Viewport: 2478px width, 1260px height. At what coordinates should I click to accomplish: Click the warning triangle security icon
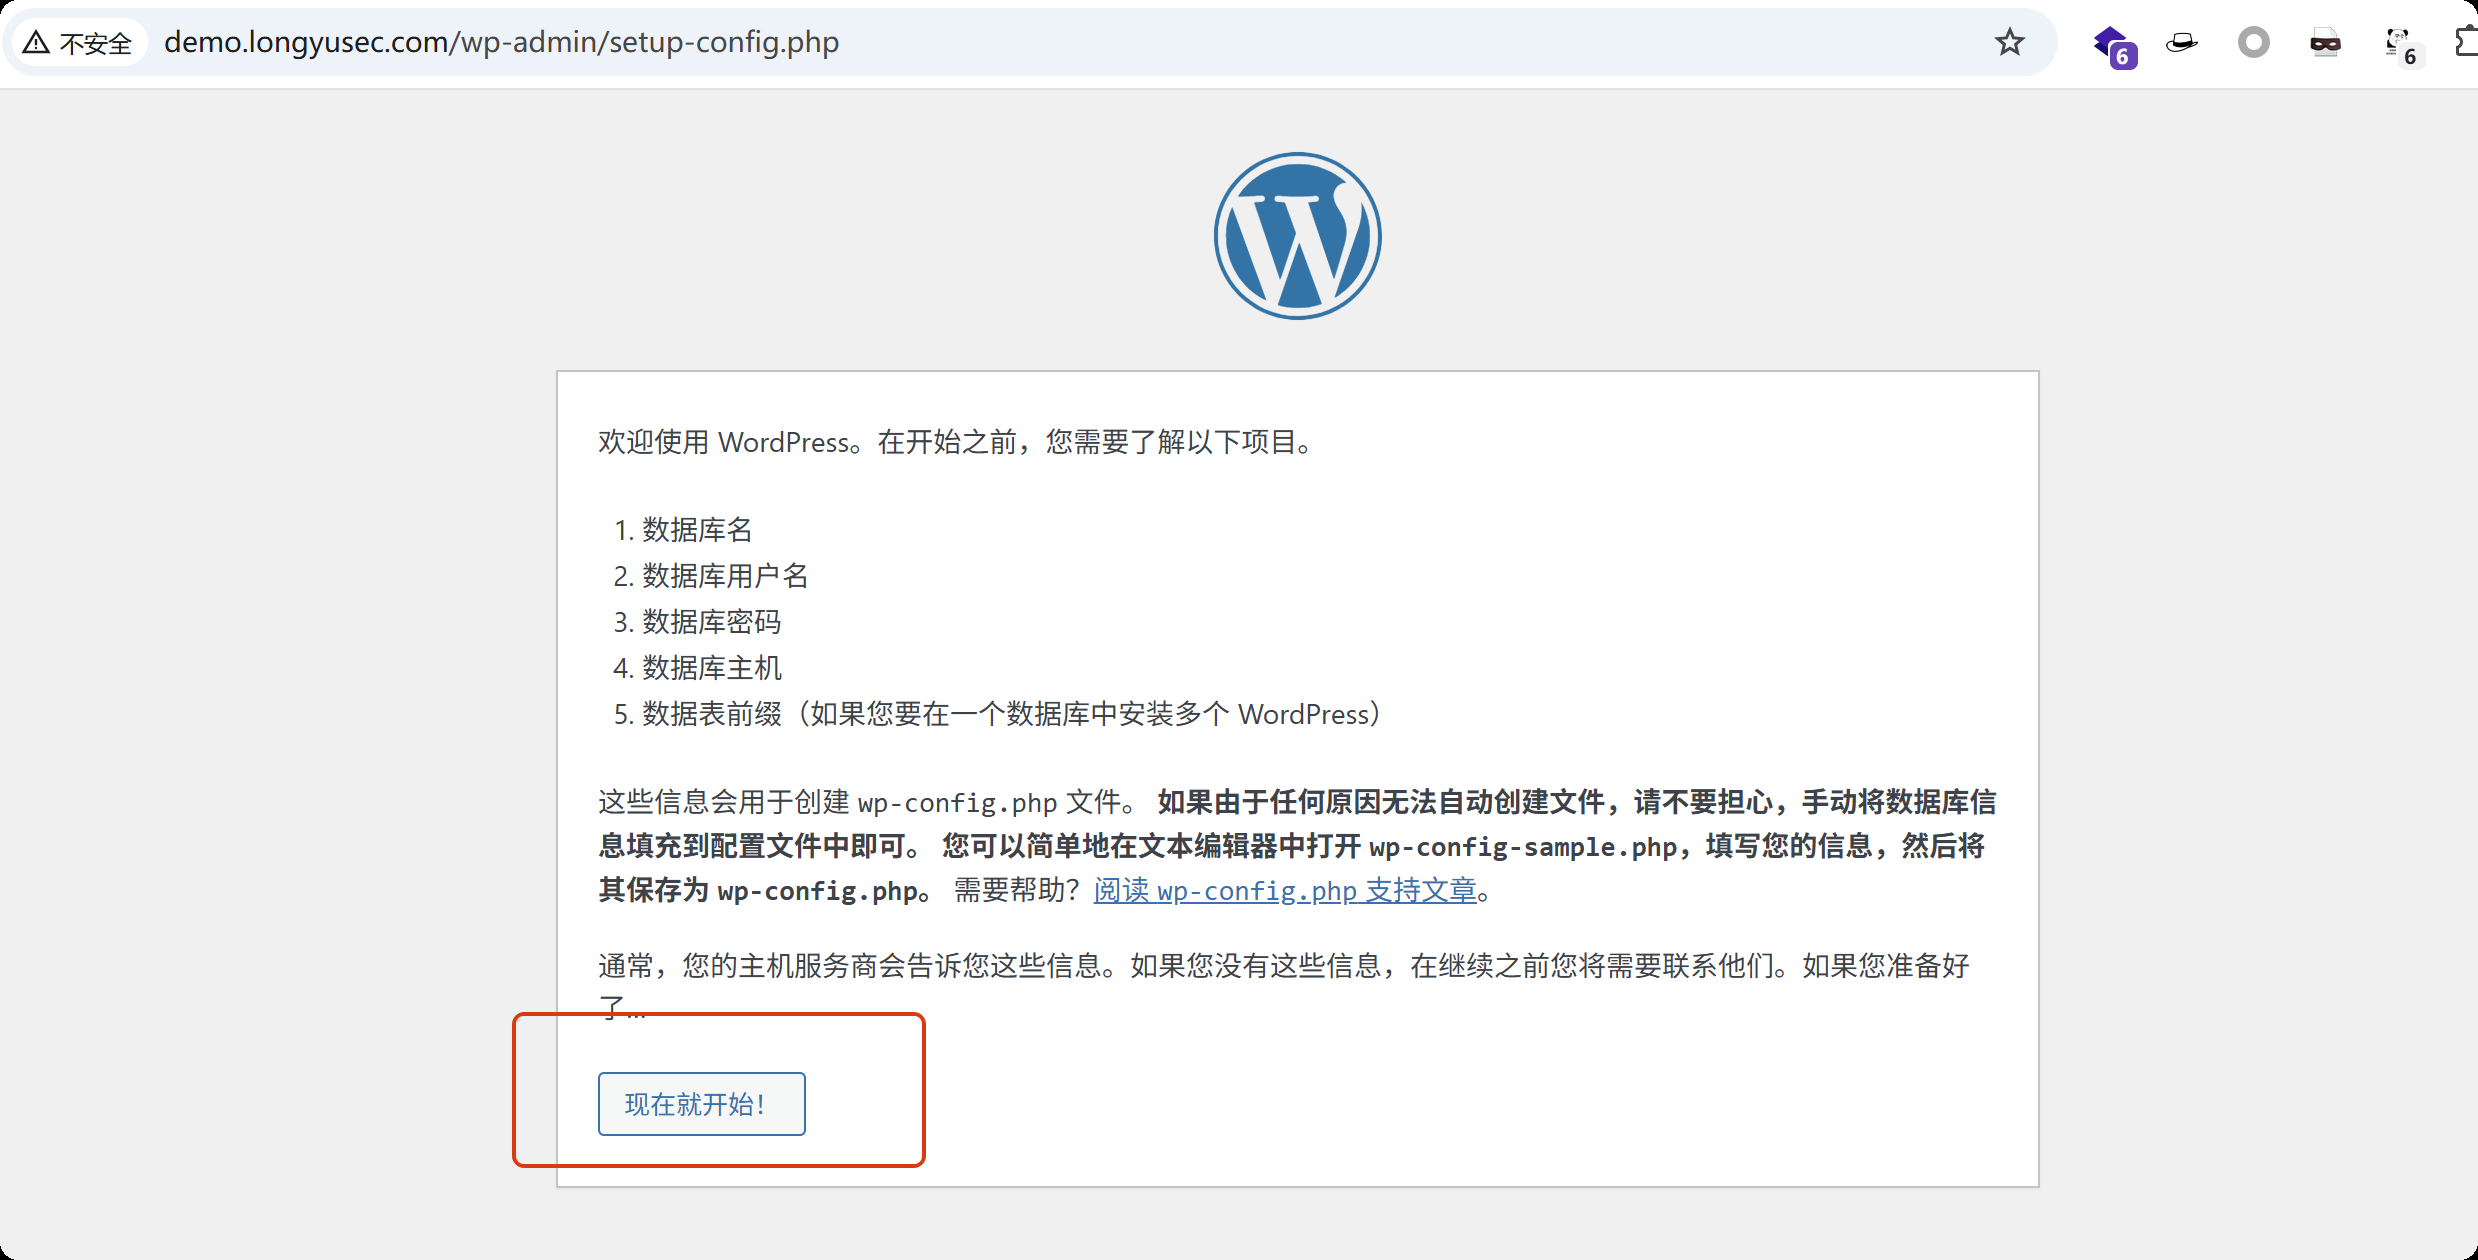[x=36, y=42]
